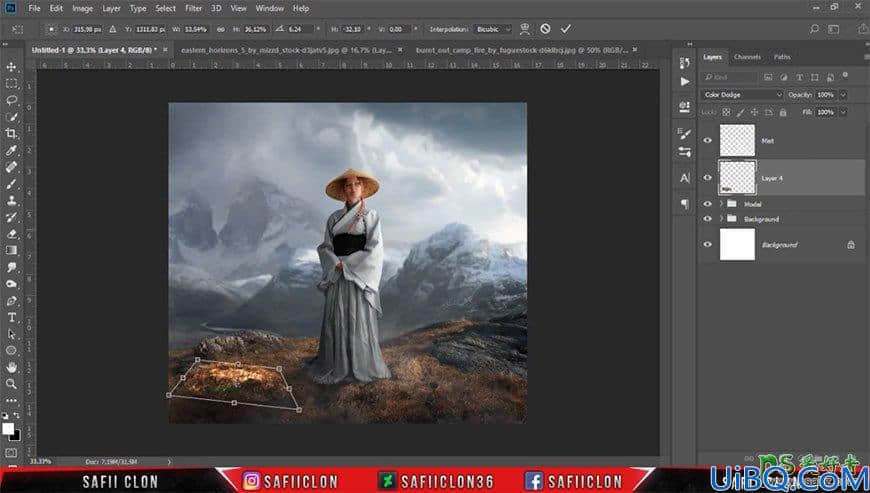
Task: Cancel the transform in options bar
Action: [x=545, y=29]
